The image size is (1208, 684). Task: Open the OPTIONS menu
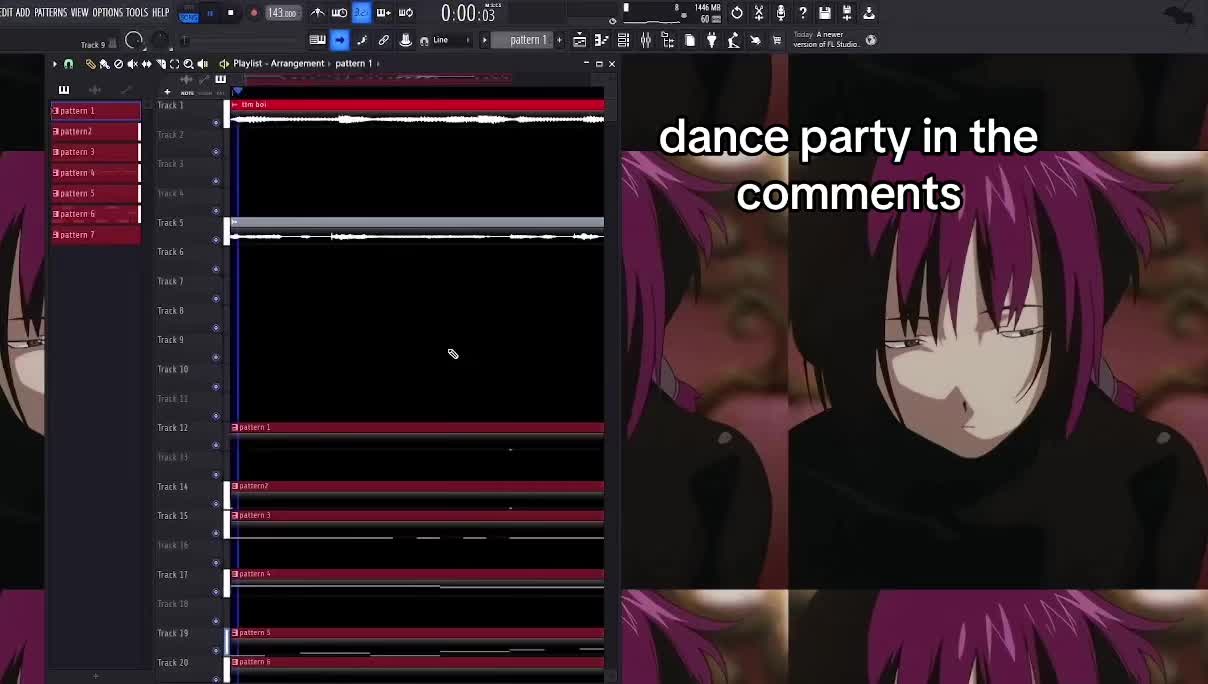pos(107,12)
